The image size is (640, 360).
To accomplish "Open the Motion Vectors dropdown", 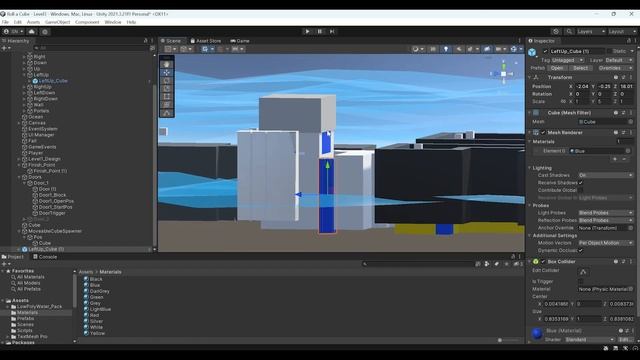I will point(606,243).
